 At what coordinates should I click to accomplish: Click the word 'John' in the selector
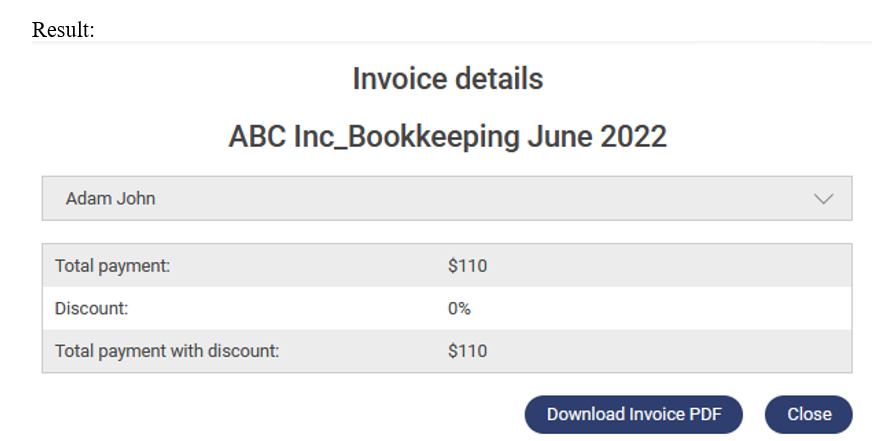[136, 198]
